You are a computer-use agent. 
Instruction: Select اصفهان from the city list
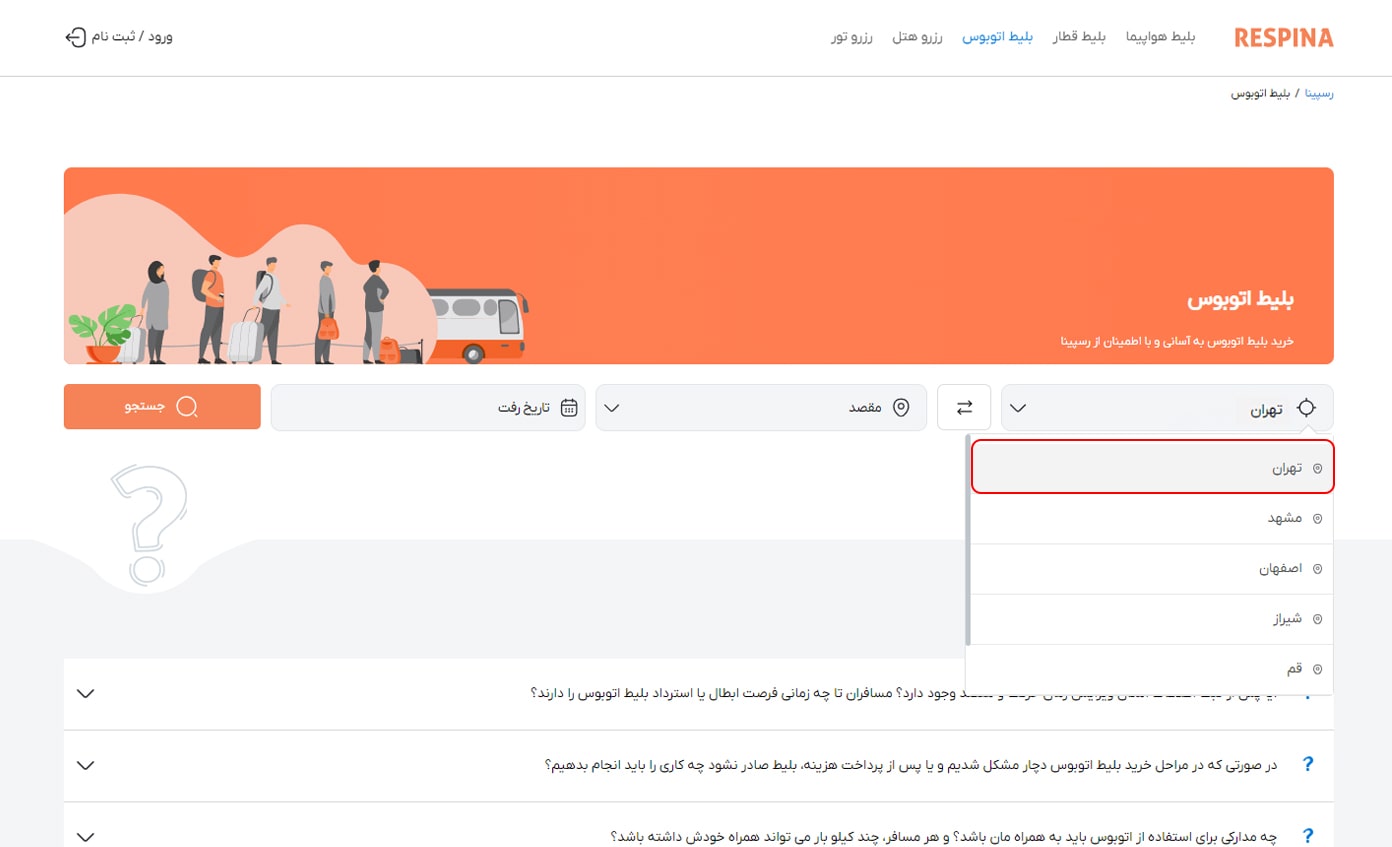[x=1280, y=569]
